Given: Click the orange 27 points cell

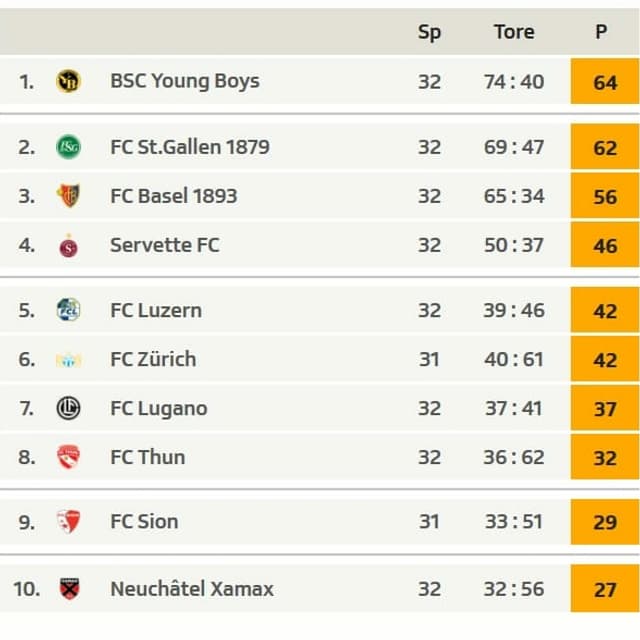Looking at the screenshot, I should coord(605,588).
